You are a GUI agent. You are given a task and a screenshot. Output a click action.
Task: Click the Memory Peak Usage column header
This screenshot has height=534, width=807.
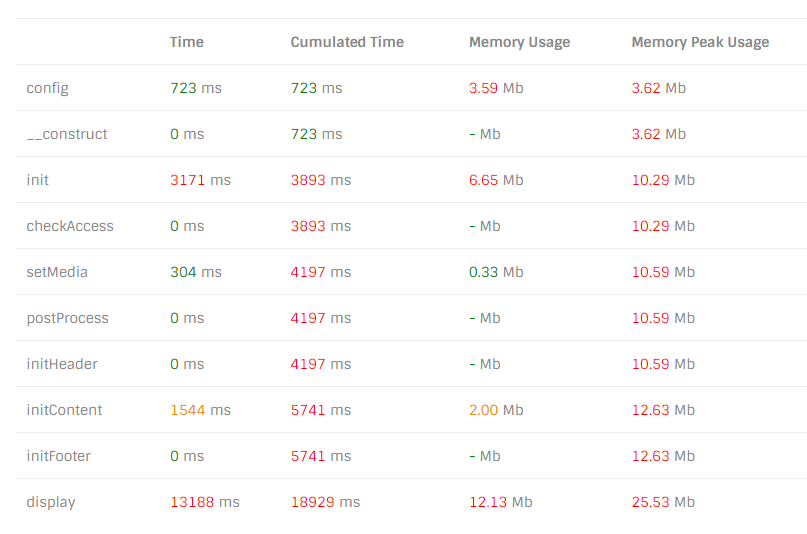[x=700, y=42]
